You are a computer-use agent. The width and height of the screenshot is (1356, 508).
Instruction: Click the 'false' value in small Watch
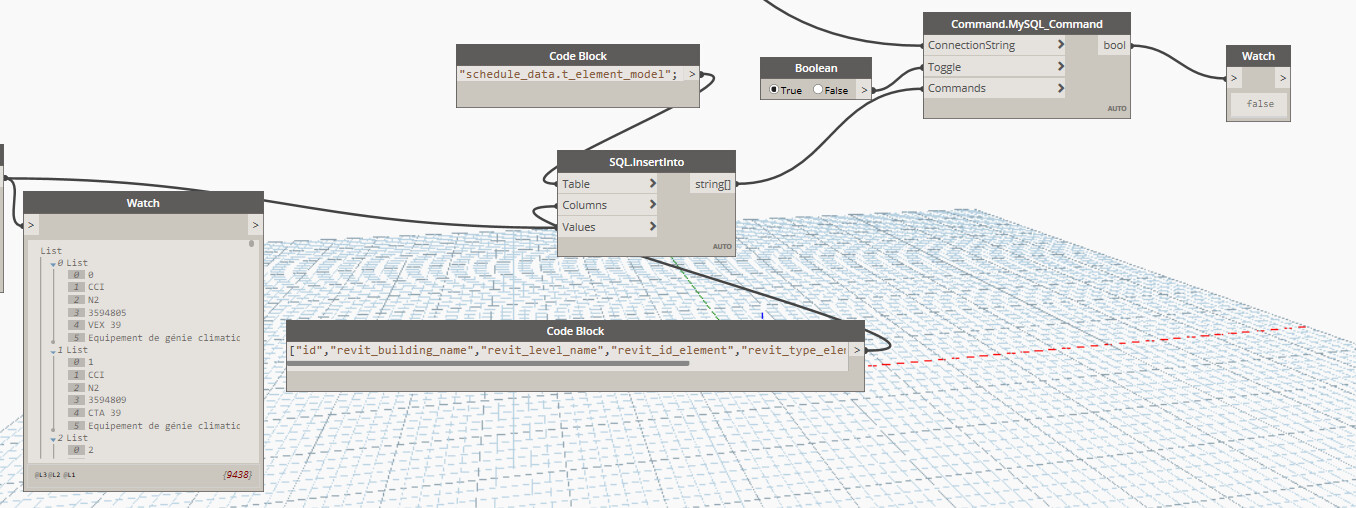click(x=1259, y=104)
